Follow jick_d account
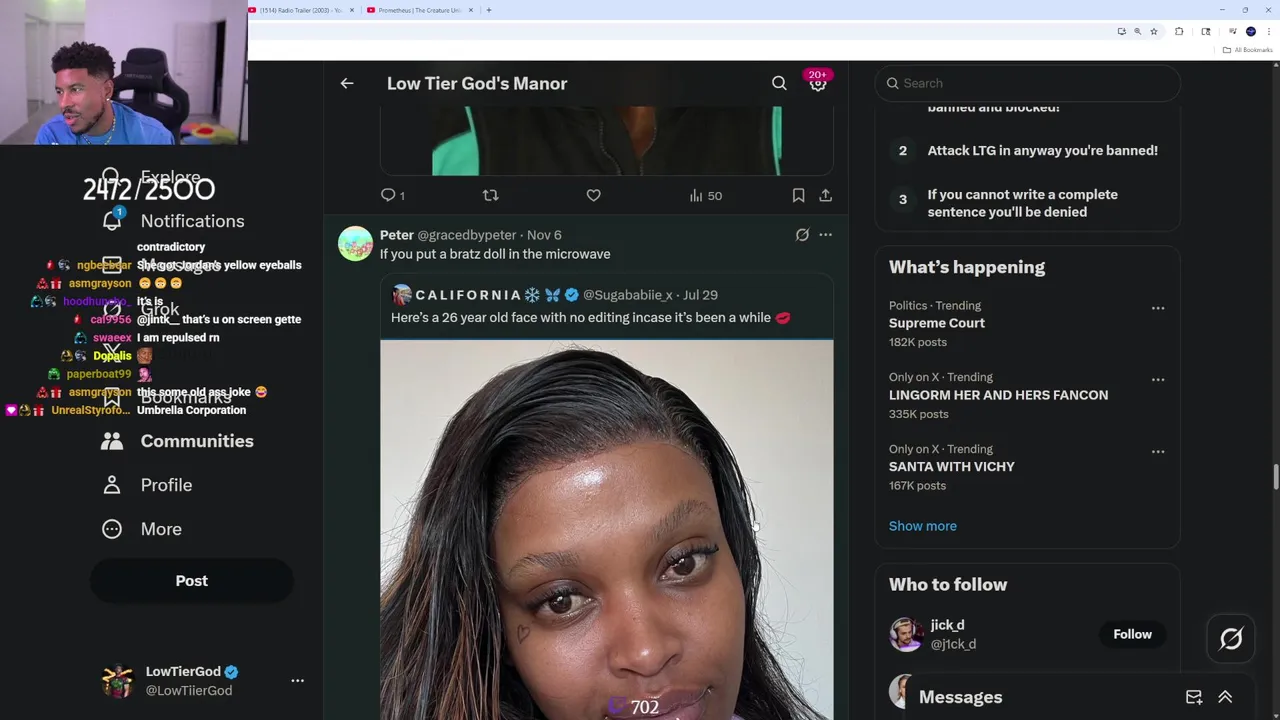The height and width of the screenshot is (720, 1280). (x=1132, y=634)
